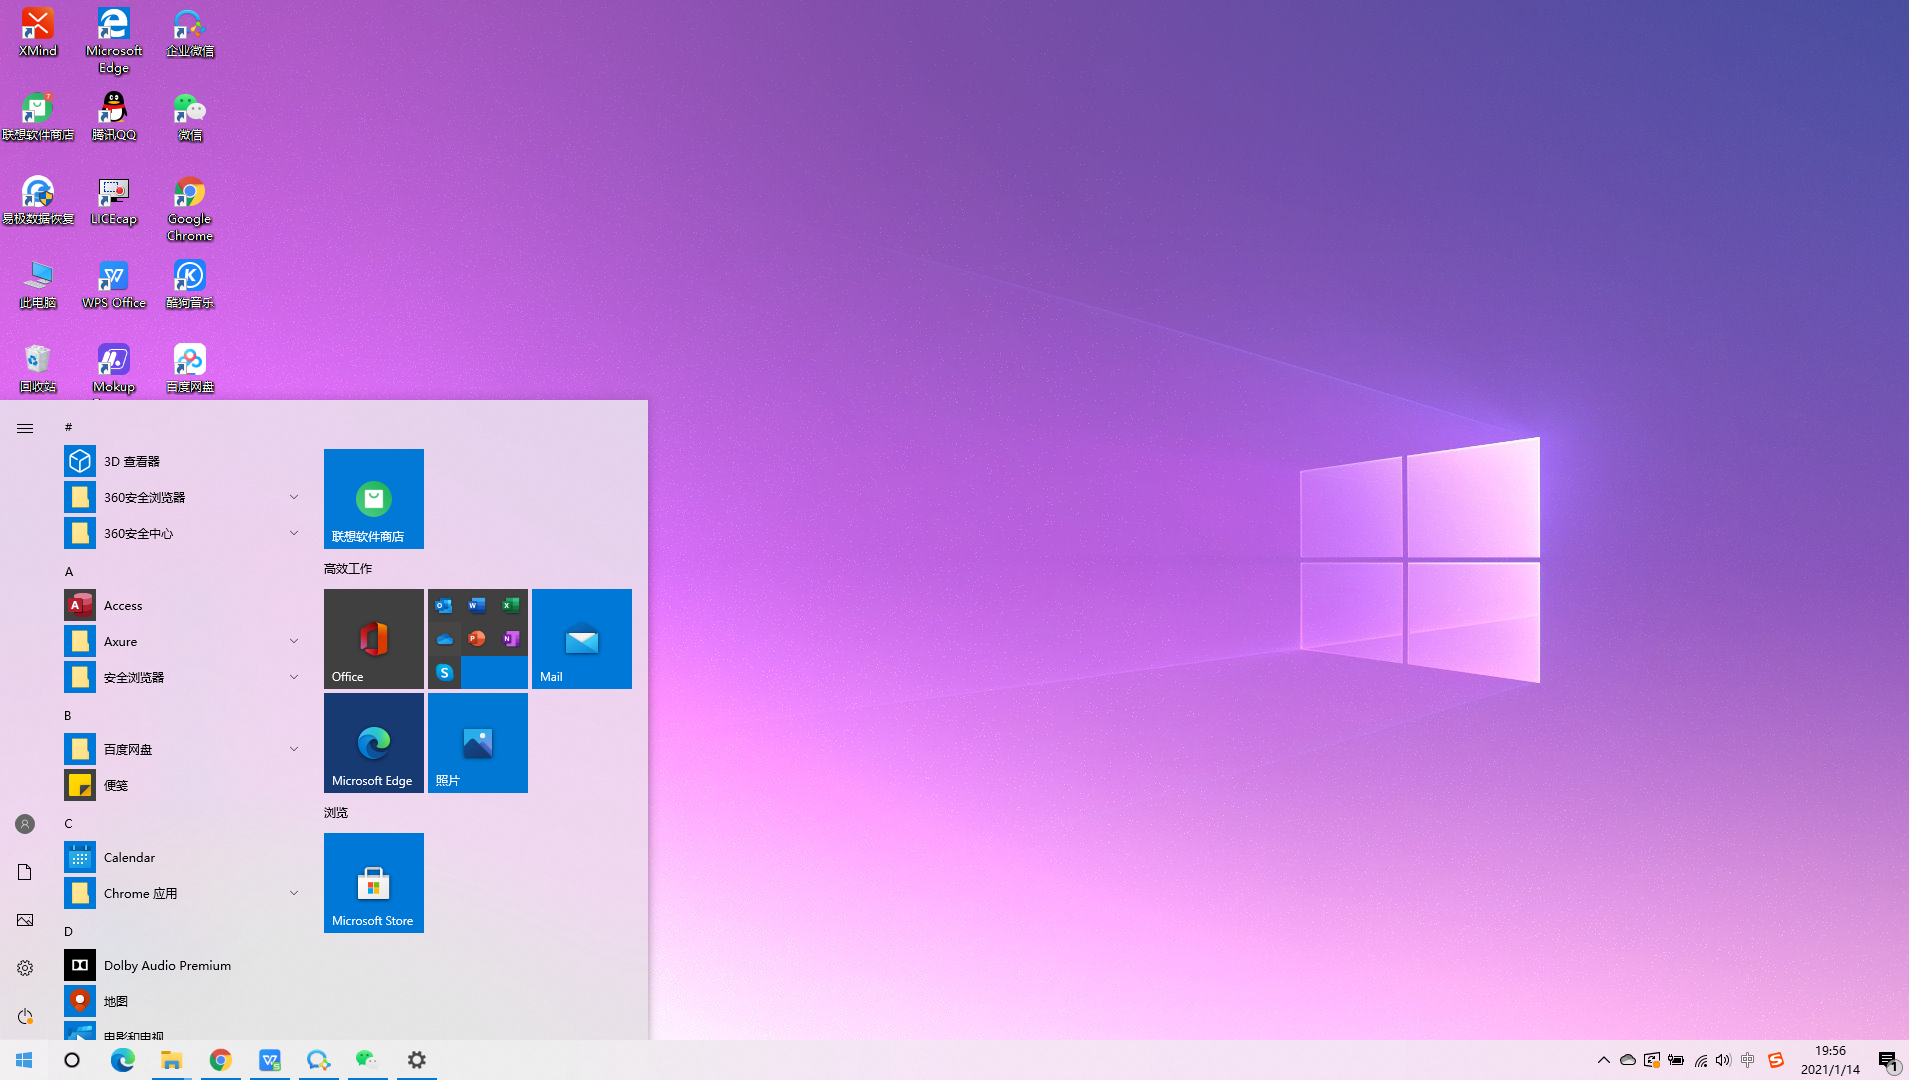Click the Power icon in Start menu

(x=25, y=1016)
